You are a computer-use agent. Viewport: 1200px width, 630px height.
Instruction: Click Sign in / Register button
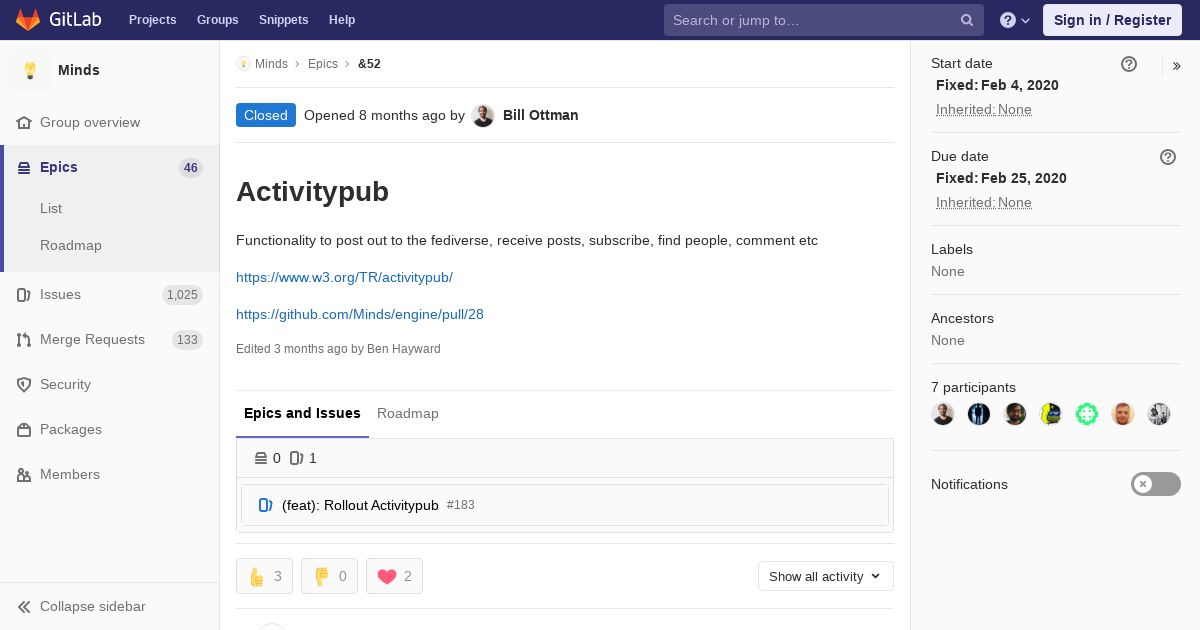point(1112,20)
